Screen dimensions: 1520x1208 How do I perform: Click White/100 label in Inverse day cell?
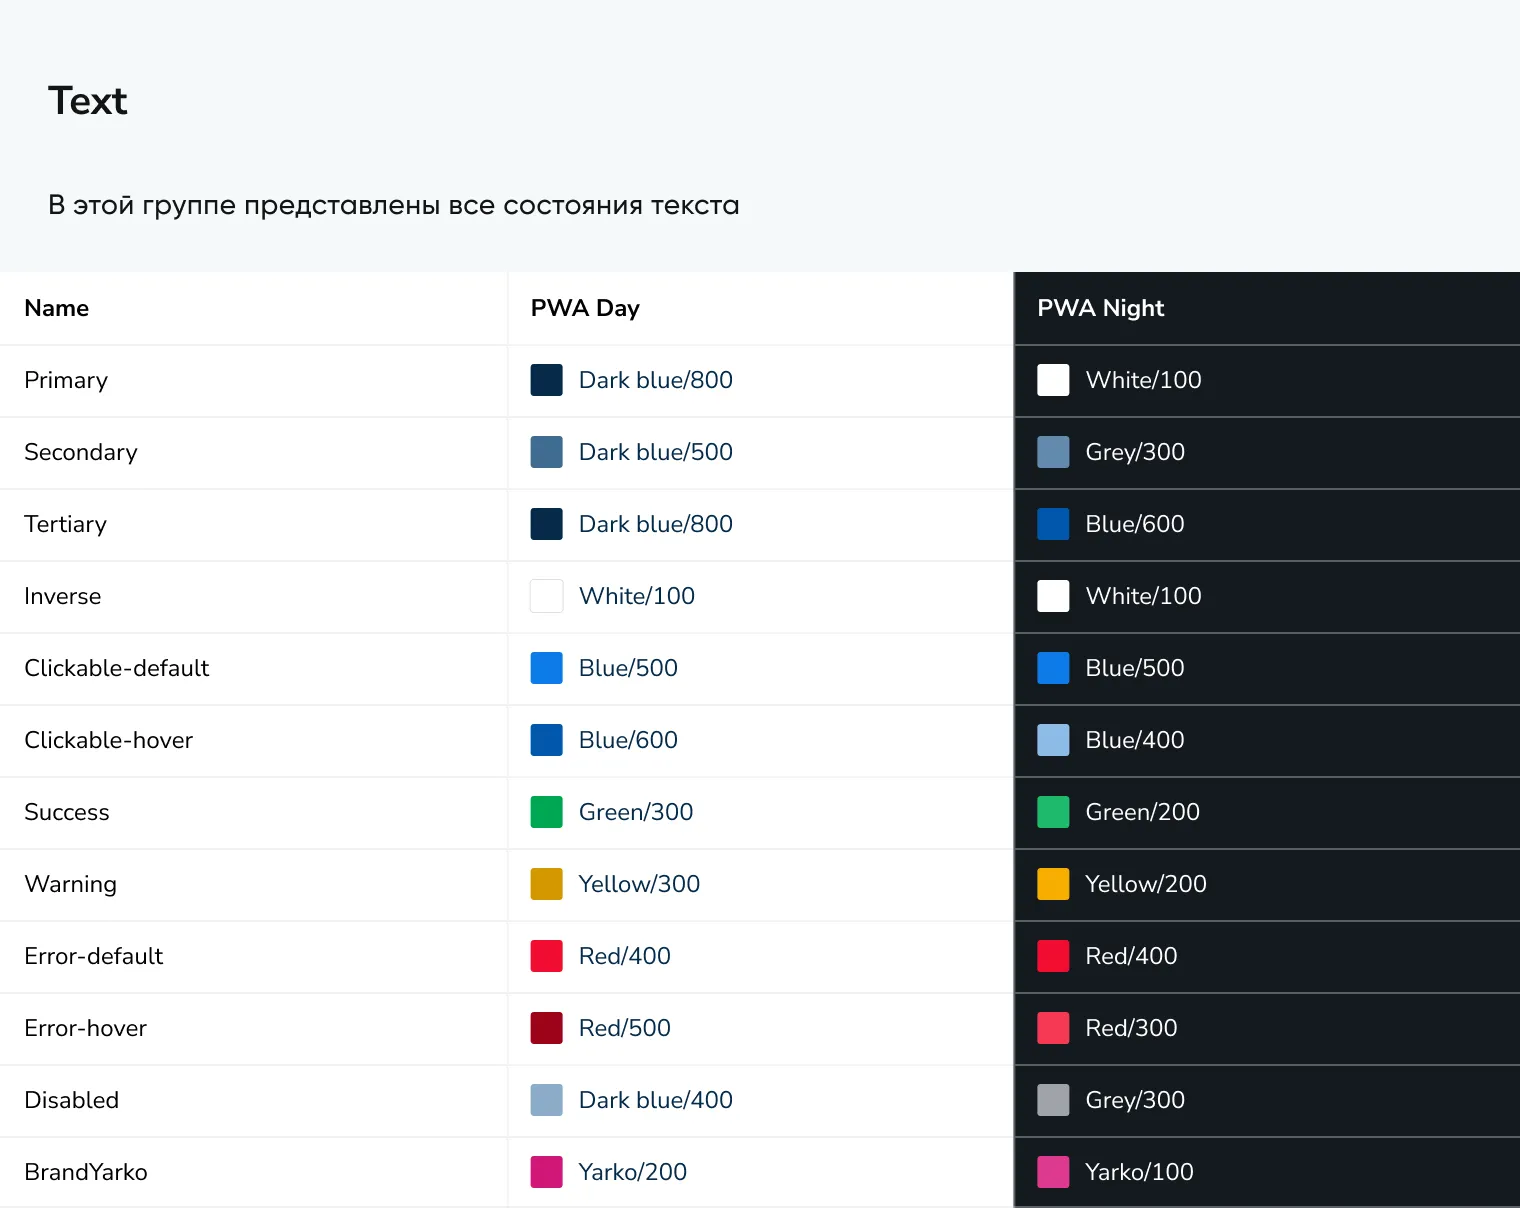pyautogui.click(x=637, y=596)
